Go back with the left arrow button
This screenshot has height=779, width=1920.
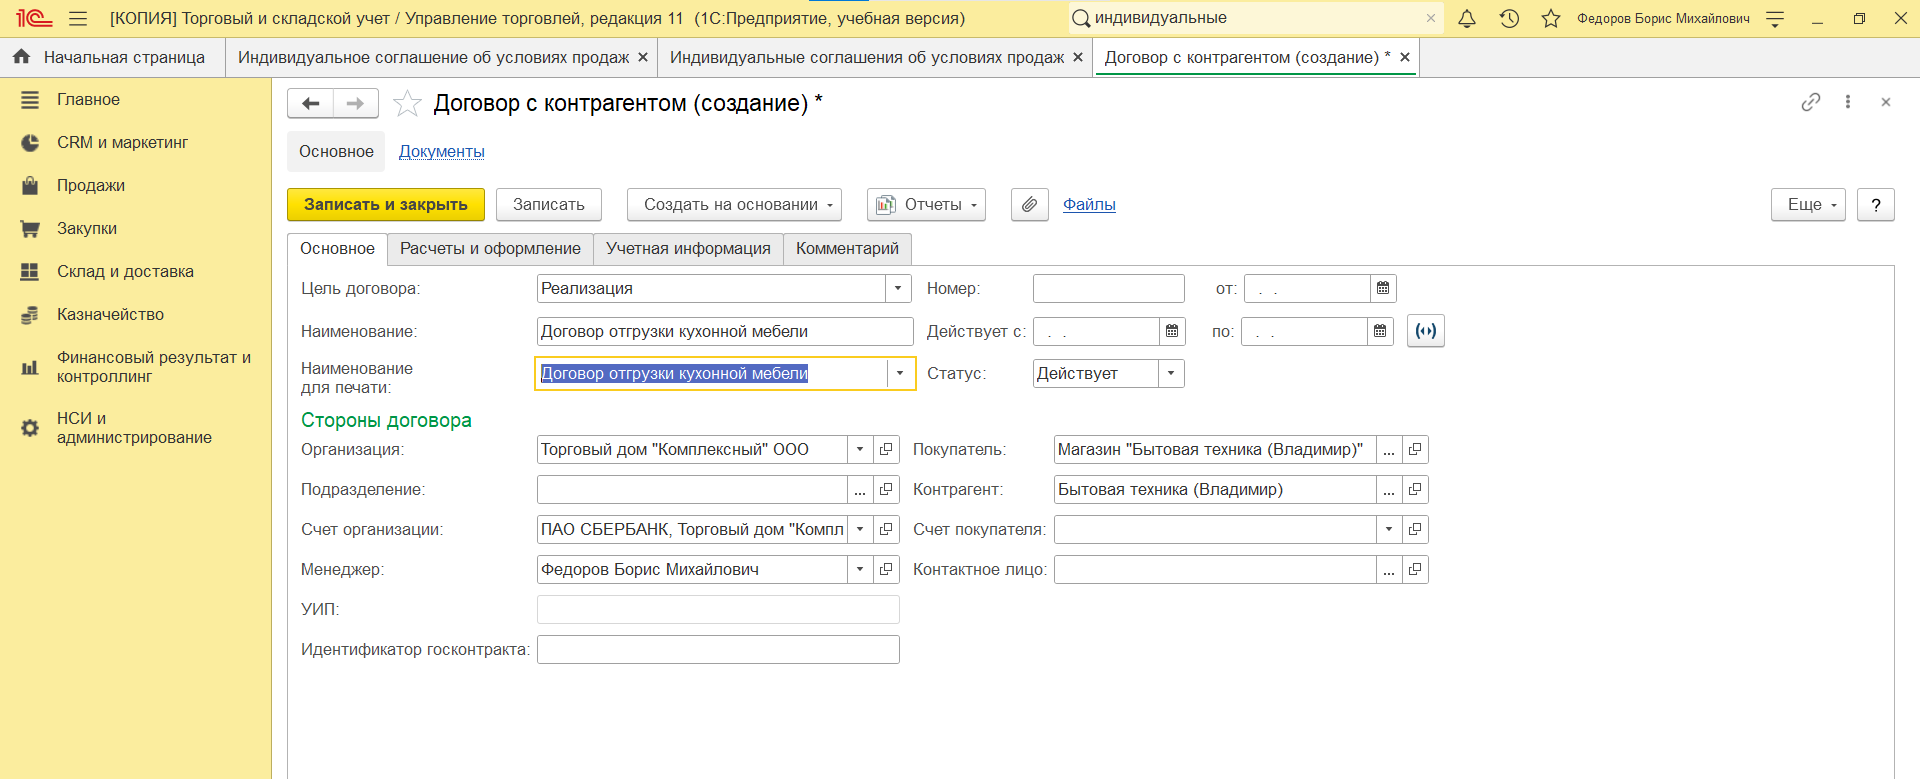(310, 103)
